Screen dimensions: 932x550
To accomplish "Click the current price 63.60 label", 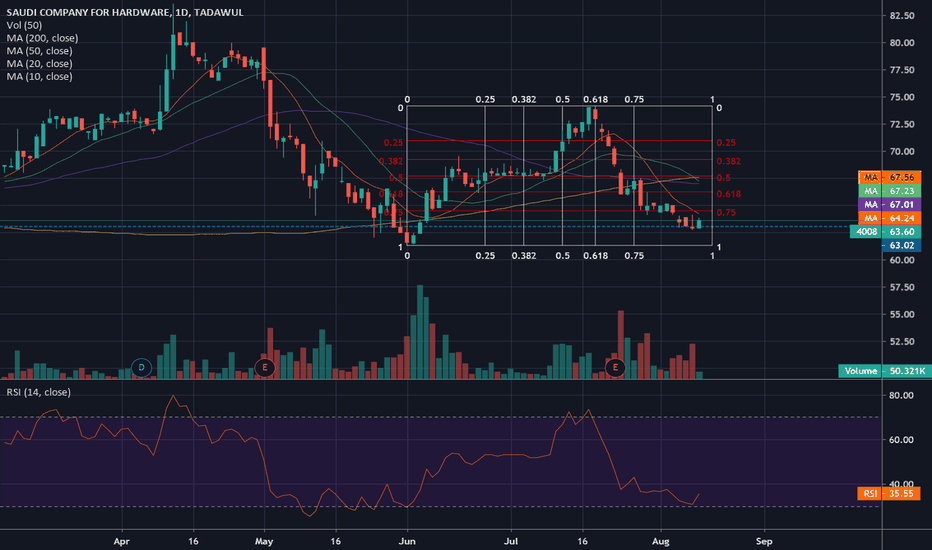I will pyautogui.click(x=886, y=232).
